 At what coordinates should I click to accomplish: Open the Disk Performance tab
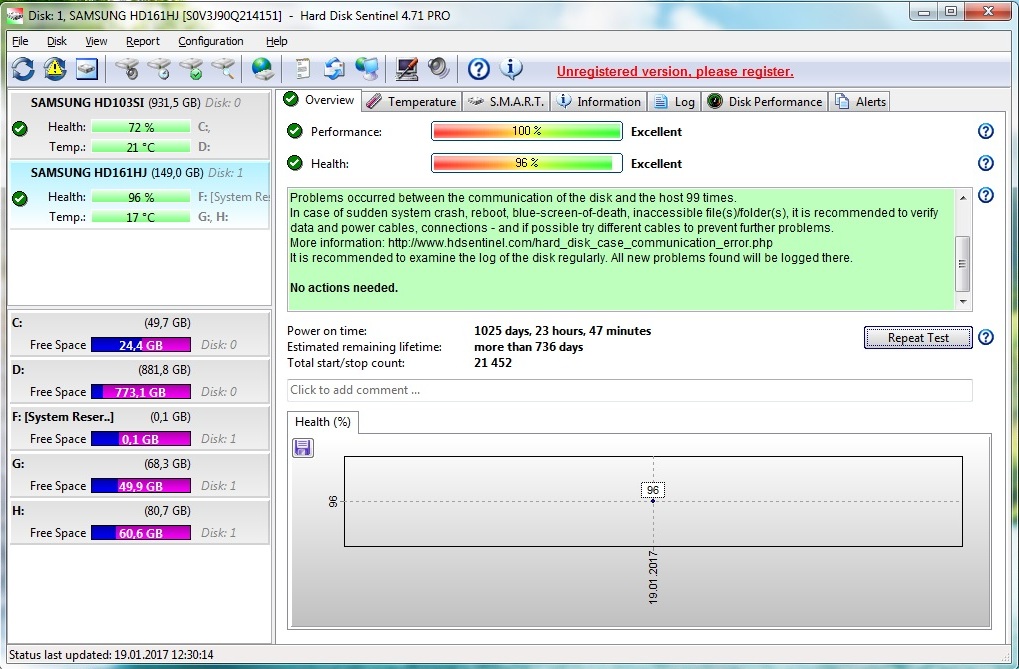click(765, 101)
